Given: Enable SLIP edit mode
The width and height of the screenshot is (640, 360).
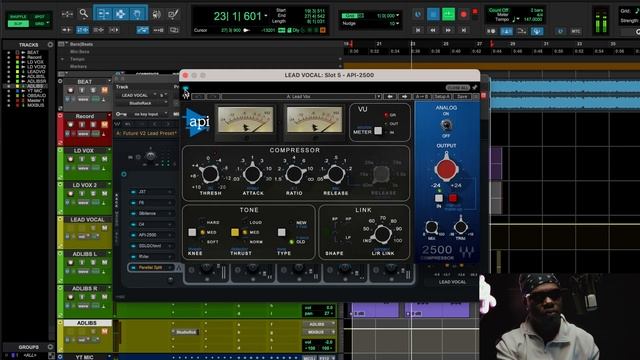Looking at the screenshot, I should [x=18, y=24].
